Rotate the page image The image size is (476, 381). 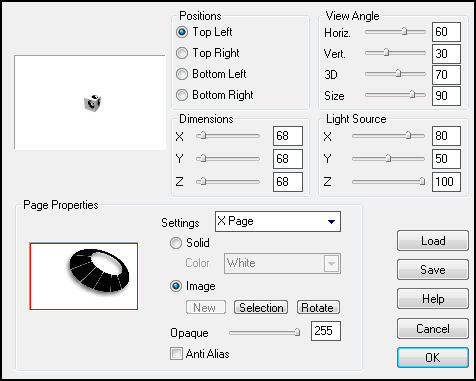point(318,307)
